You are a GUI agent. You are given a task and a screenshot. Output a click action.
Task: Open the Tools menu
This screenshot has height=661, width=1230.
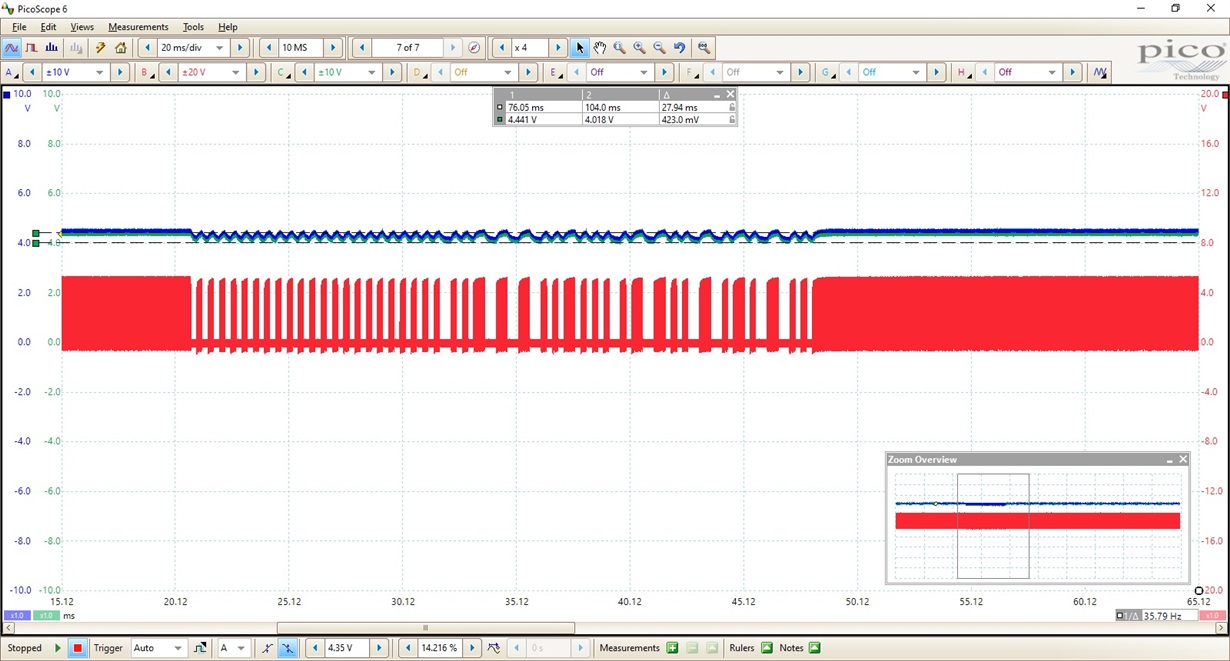coord(193,27)
